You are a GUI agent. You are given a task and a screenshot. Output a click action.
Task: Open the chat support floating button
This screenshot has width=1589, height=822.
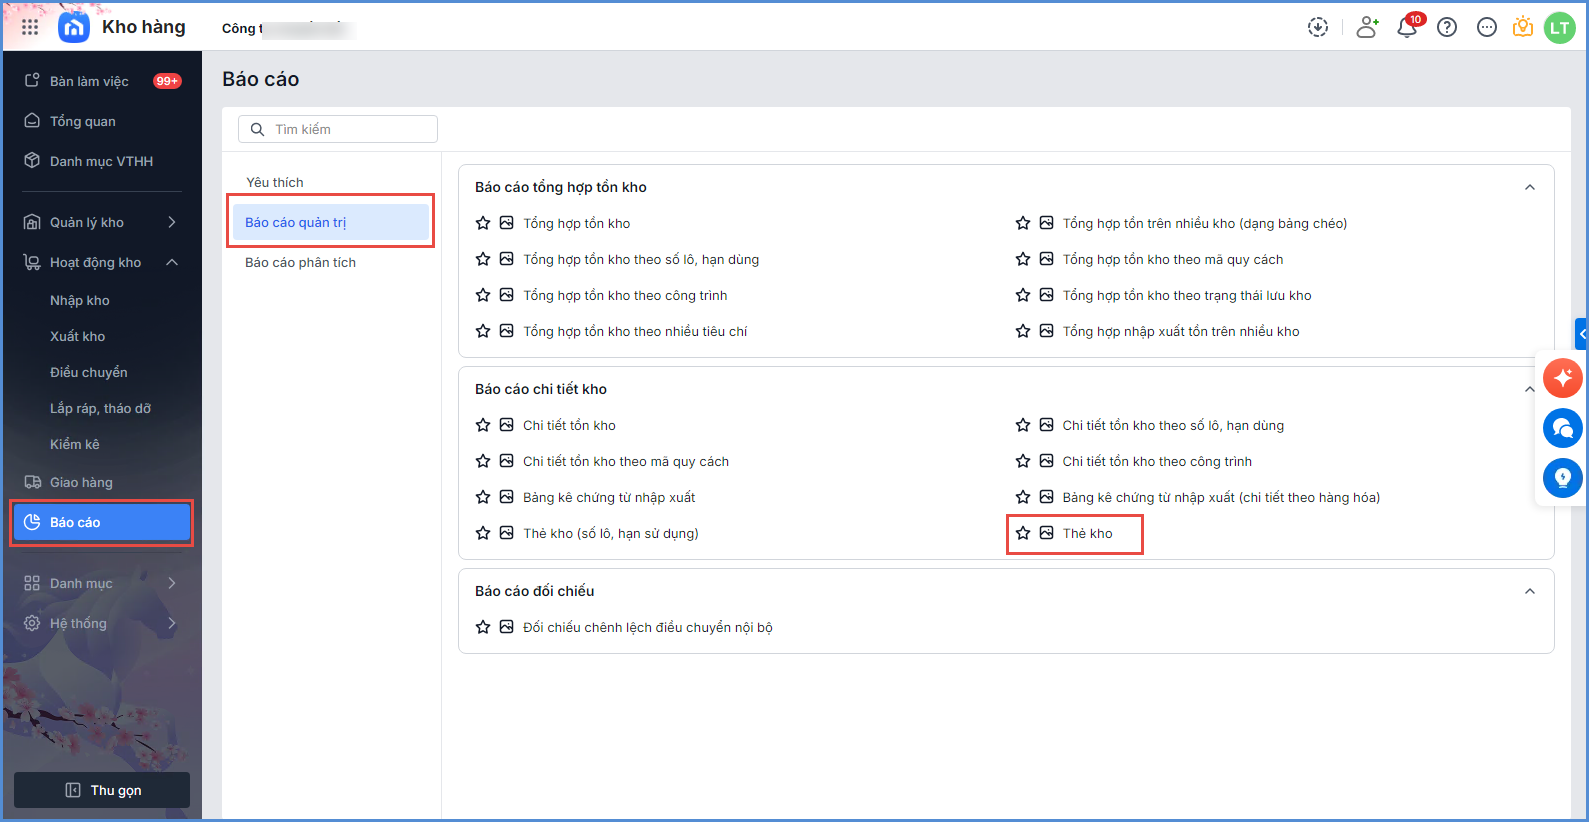[x=1562, y=428]
